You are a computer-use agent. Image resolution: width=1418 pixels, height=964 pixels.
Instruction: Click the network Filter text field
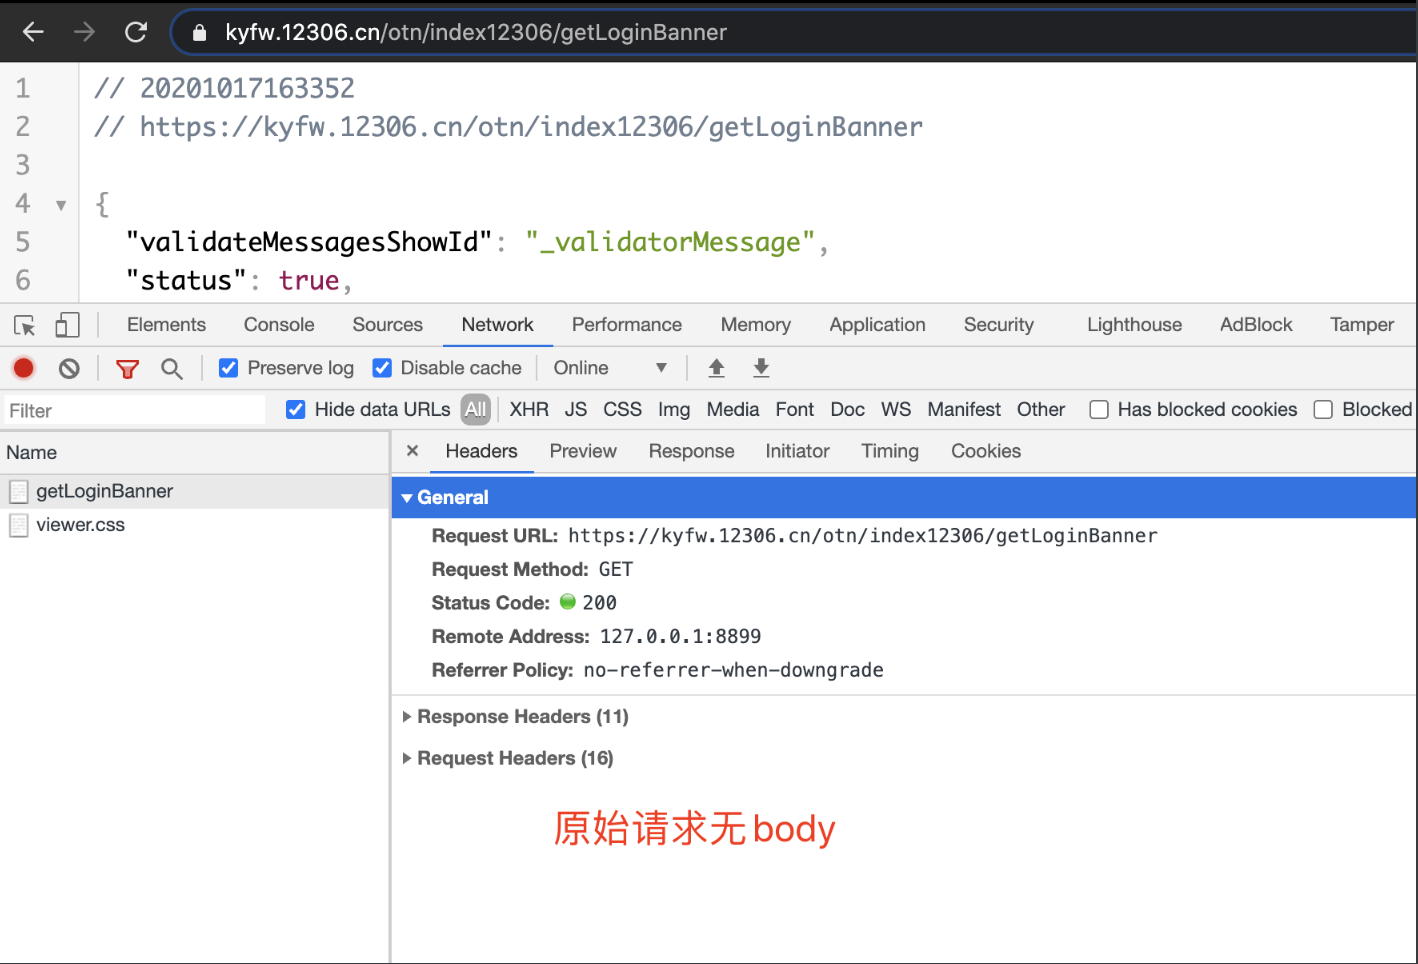tap(134, 410)
